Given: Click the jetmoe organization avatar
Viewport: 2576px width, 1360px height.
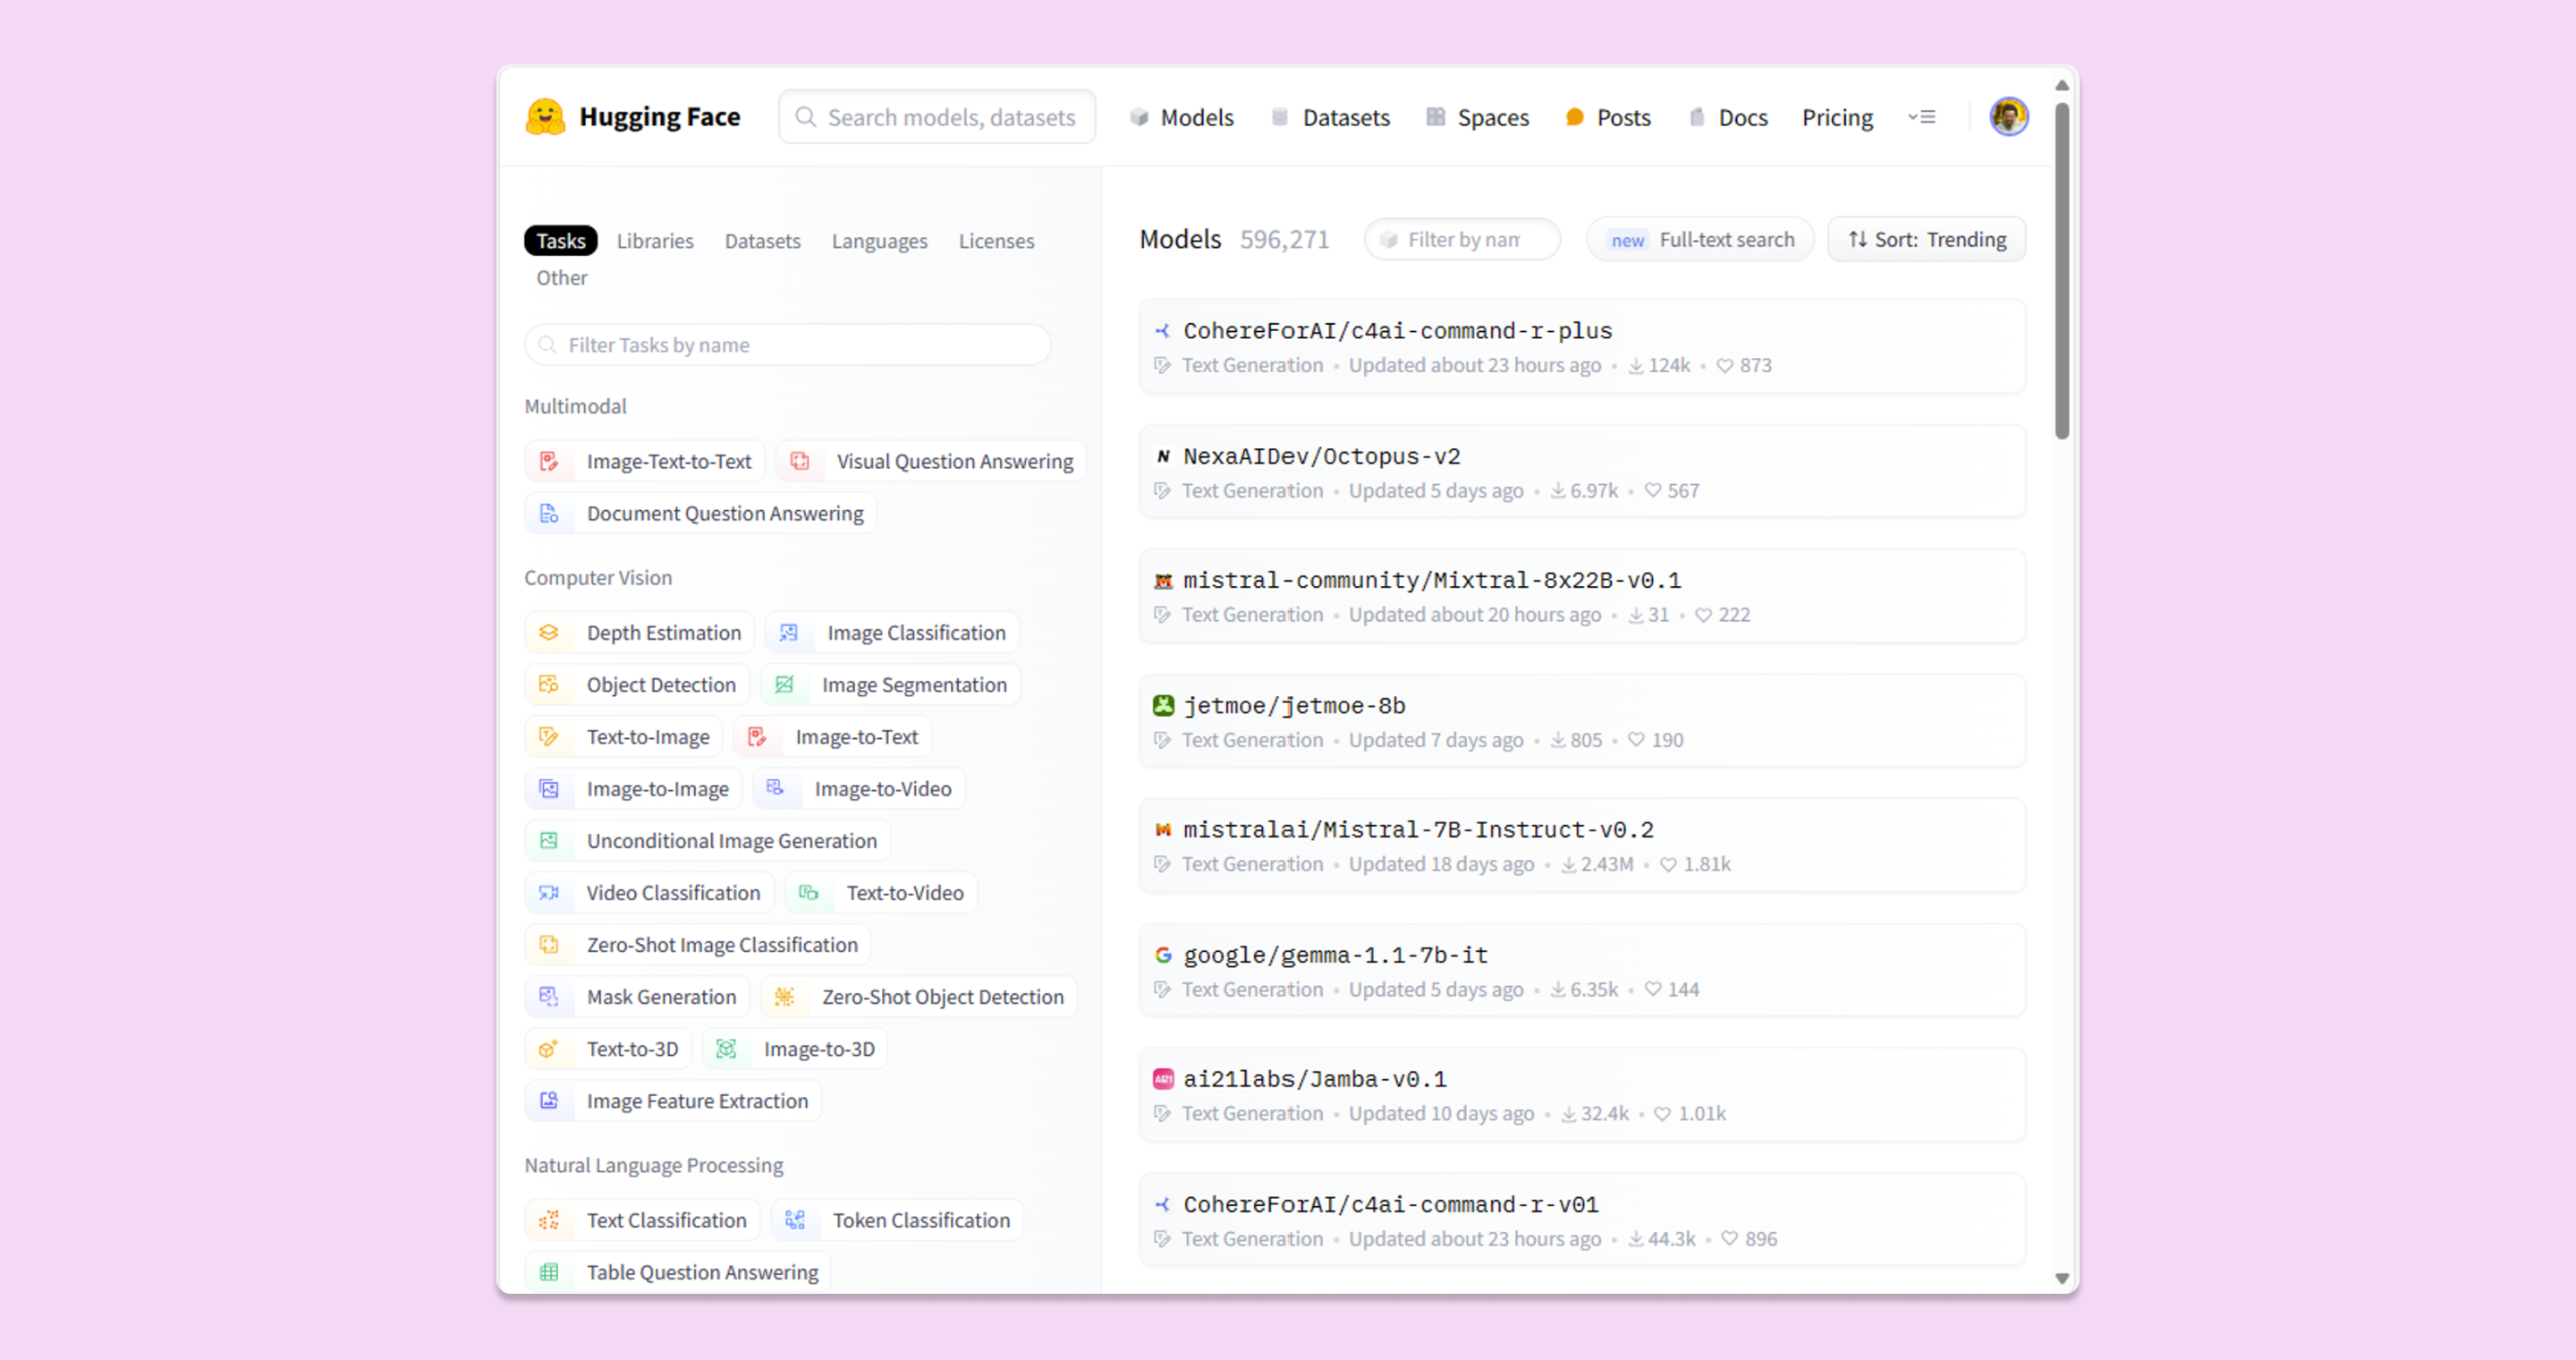Looking at the screenshot, I should pyautogui.click(x=1163, y=706).
